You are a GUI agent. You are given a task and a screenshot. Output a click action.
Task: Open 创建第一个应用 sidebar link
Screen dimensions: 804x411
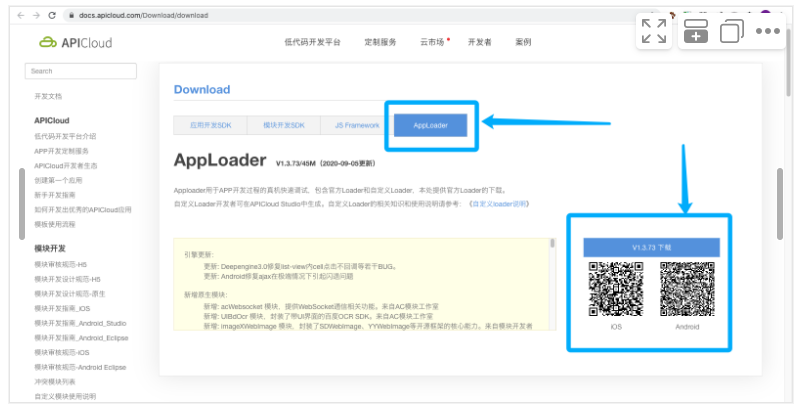coord(58,180)
